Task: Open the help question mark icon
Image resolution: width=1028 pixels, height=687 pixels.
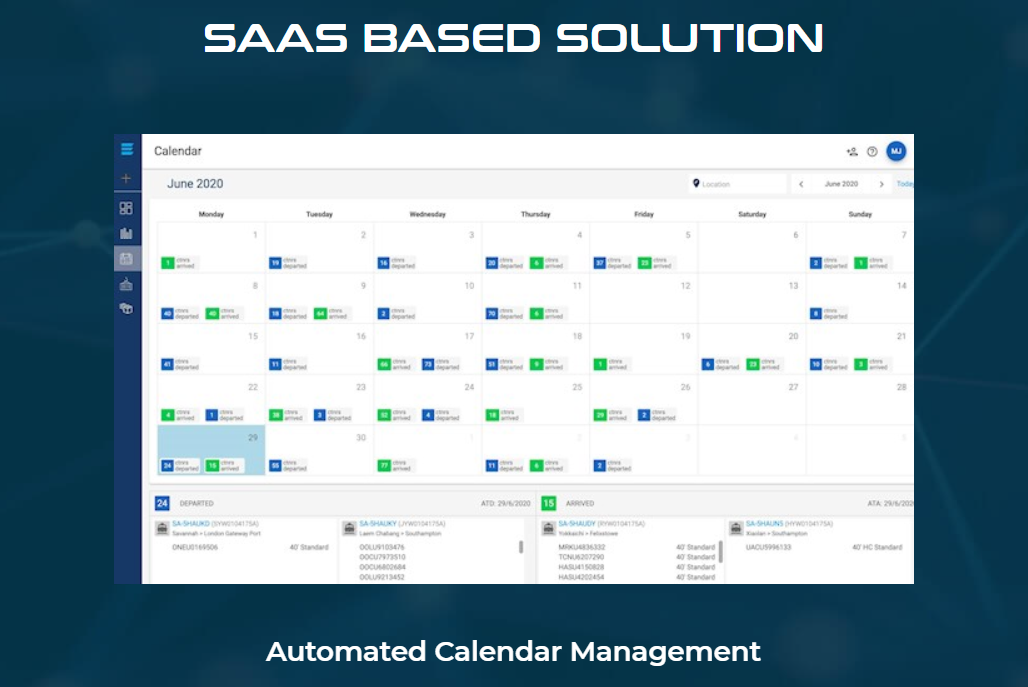Action: 872,151
